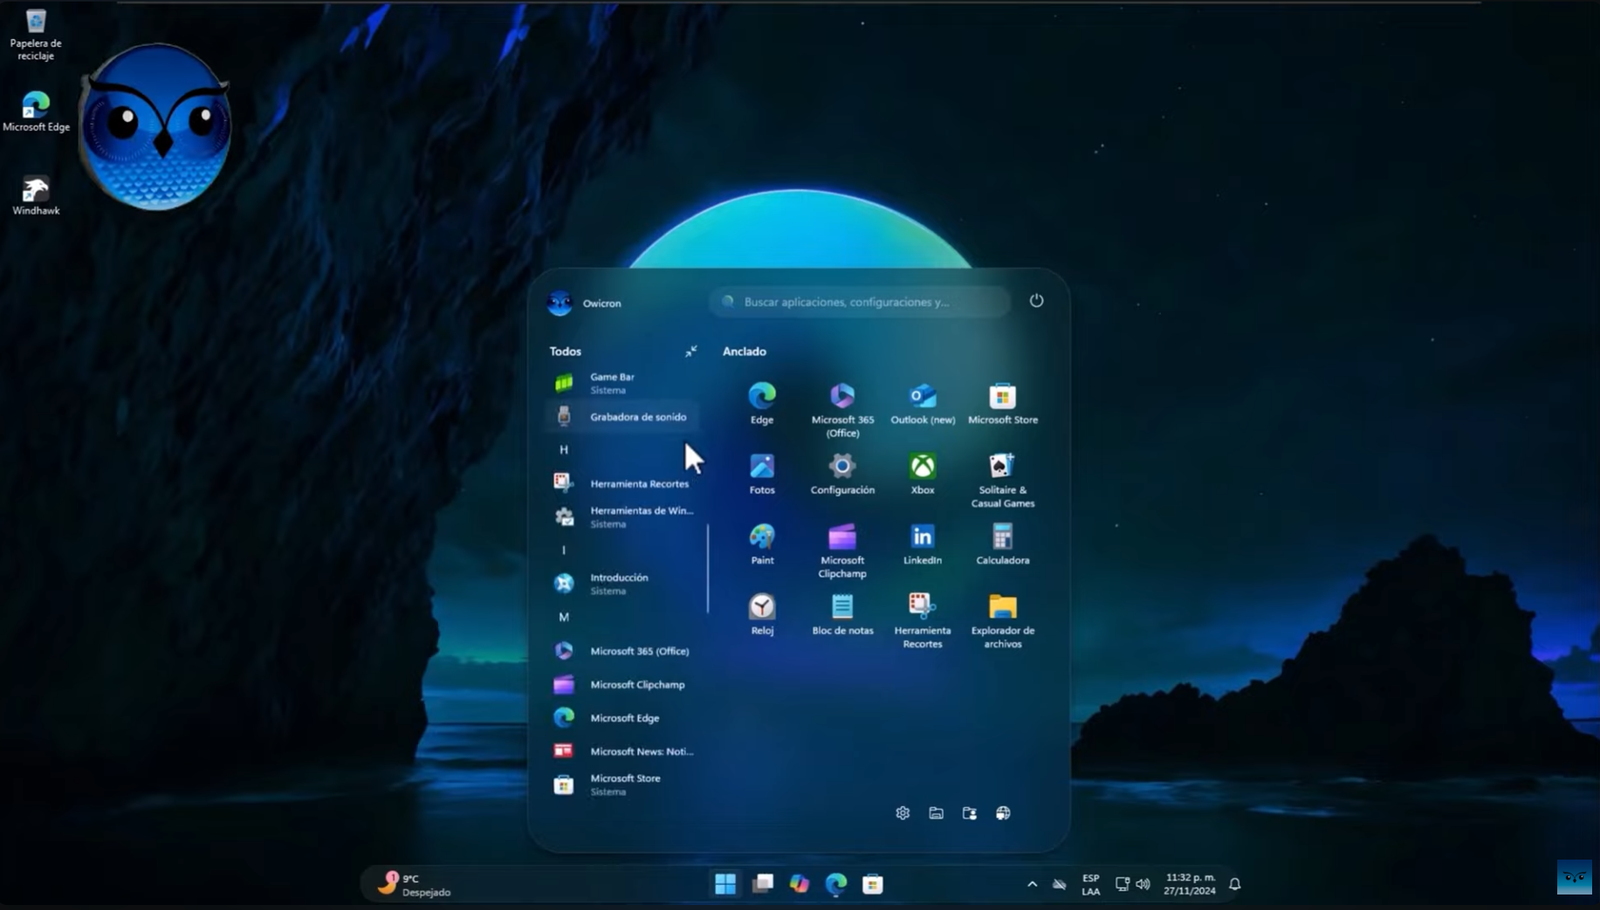Image resolution: width=1600 pixels, height=910 pixels.
Task: Open Microsoft Edge in the Todos list
Action: (x=622, y=718)
